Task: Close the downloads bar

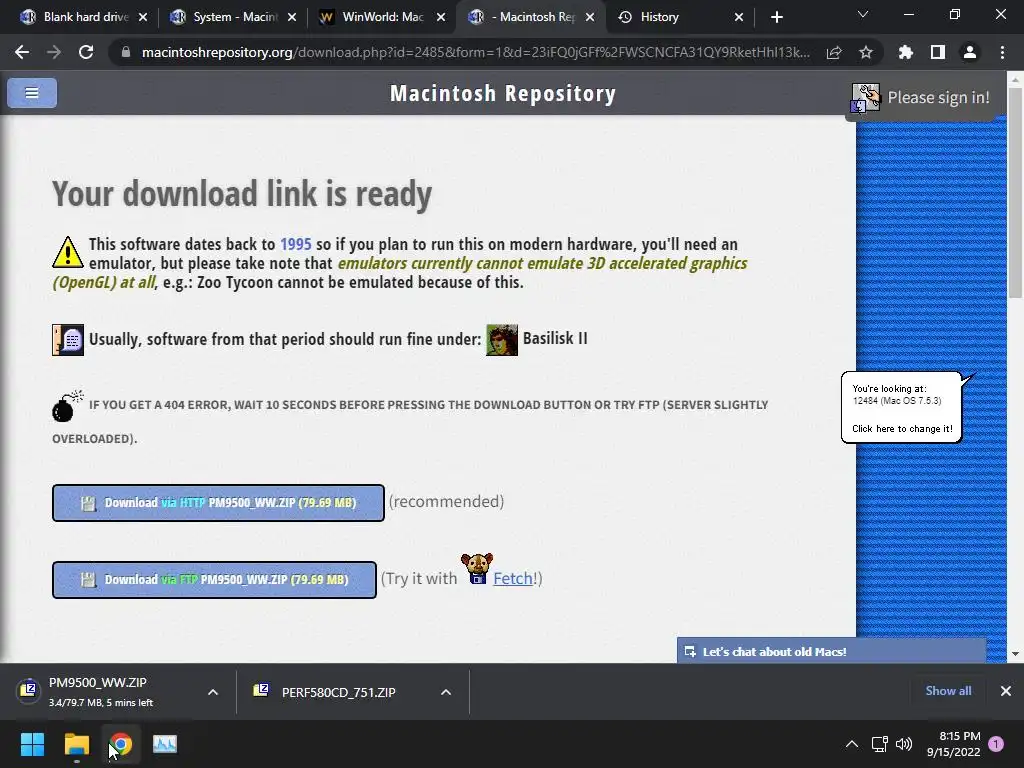Action: coord(1006,691)
